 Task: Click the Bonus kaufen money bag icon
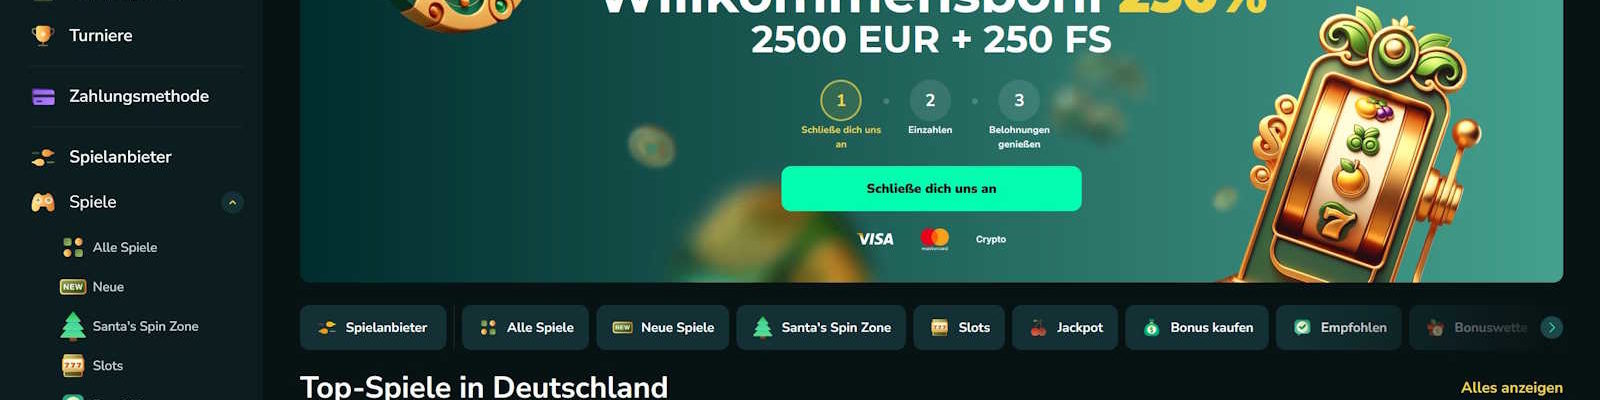(x=1151, y=327)
